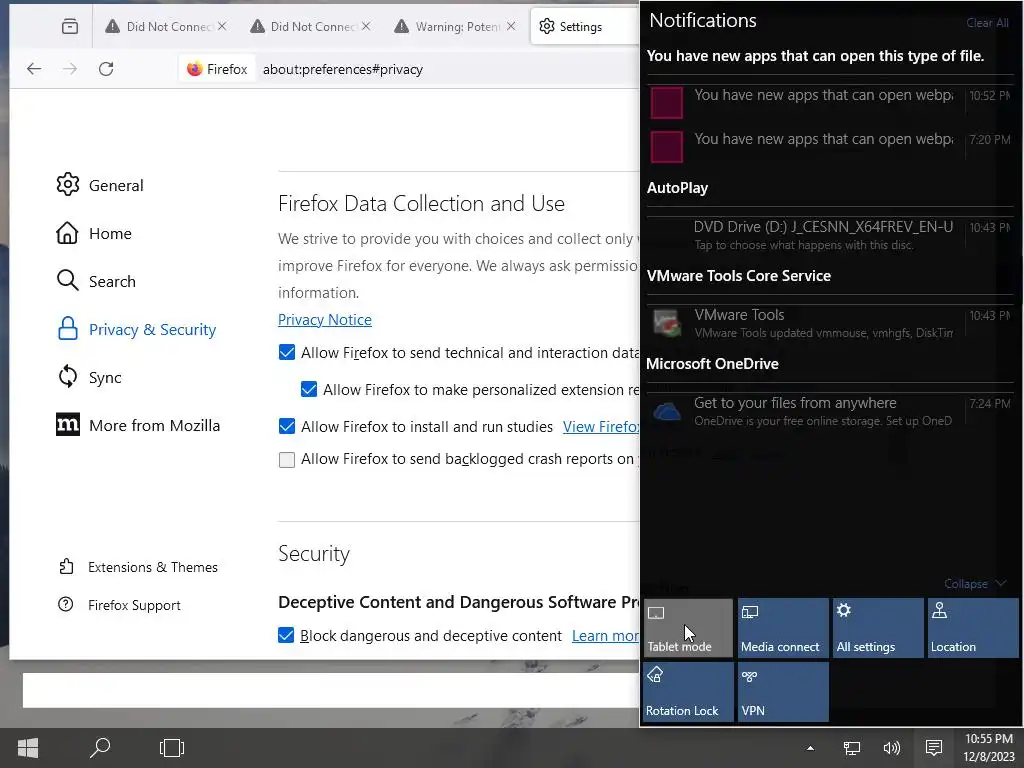
Task: Open VPN quick action
Action: (782, 692)
